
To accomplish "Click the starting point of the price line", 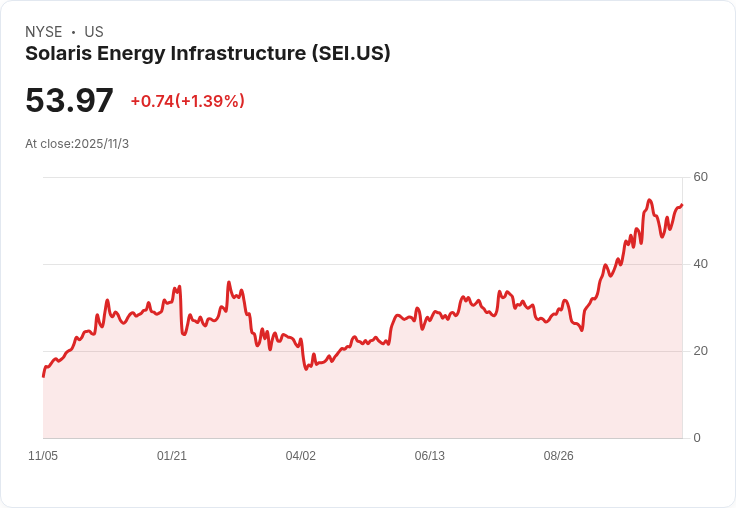I will [44, 376].
